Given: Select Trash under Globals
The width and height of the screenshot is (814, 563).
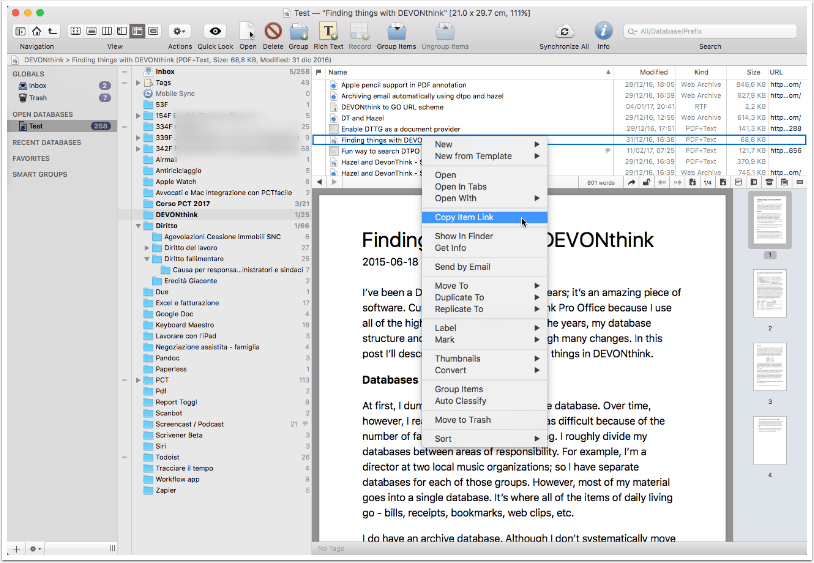Looking at the screenshot, I should click(x=37, y=98).
